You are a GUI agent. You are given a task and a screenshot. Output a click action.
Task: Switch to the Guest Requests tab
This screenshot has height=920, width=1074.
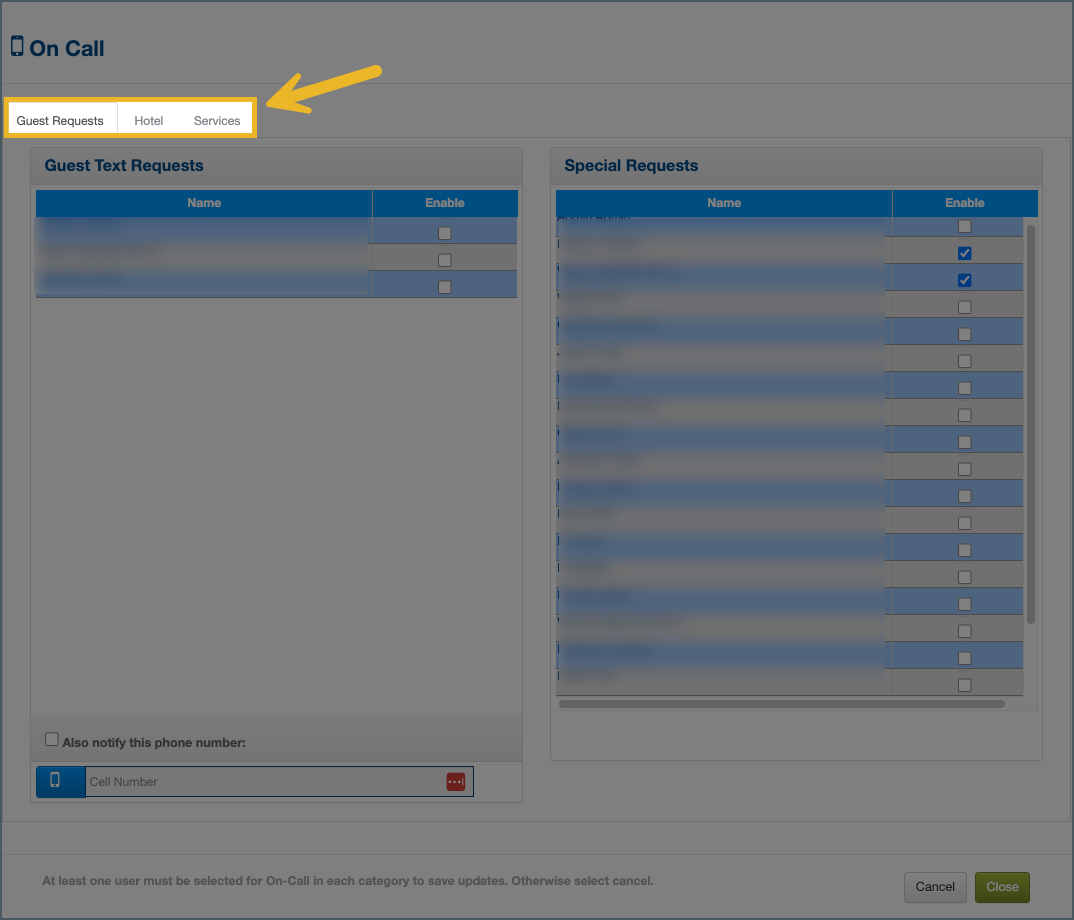[x=60, y=120]
